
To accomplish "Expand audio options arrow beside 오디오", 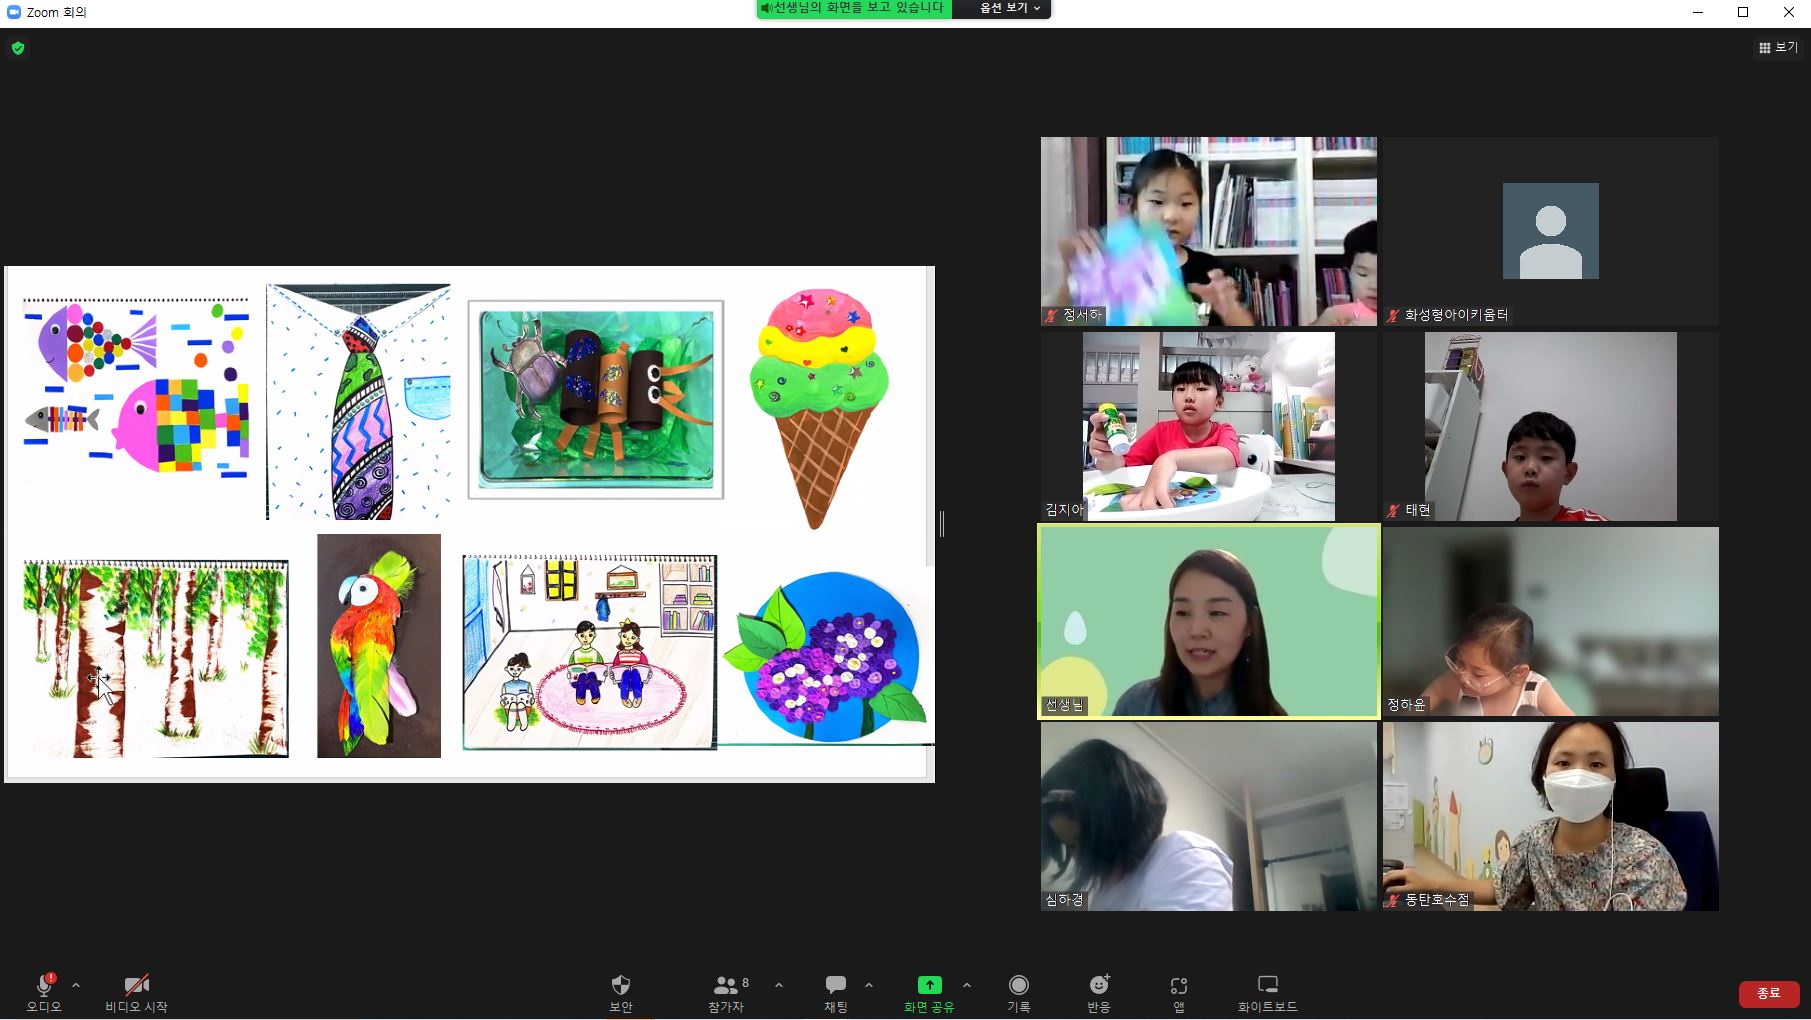I will [76, 985].
